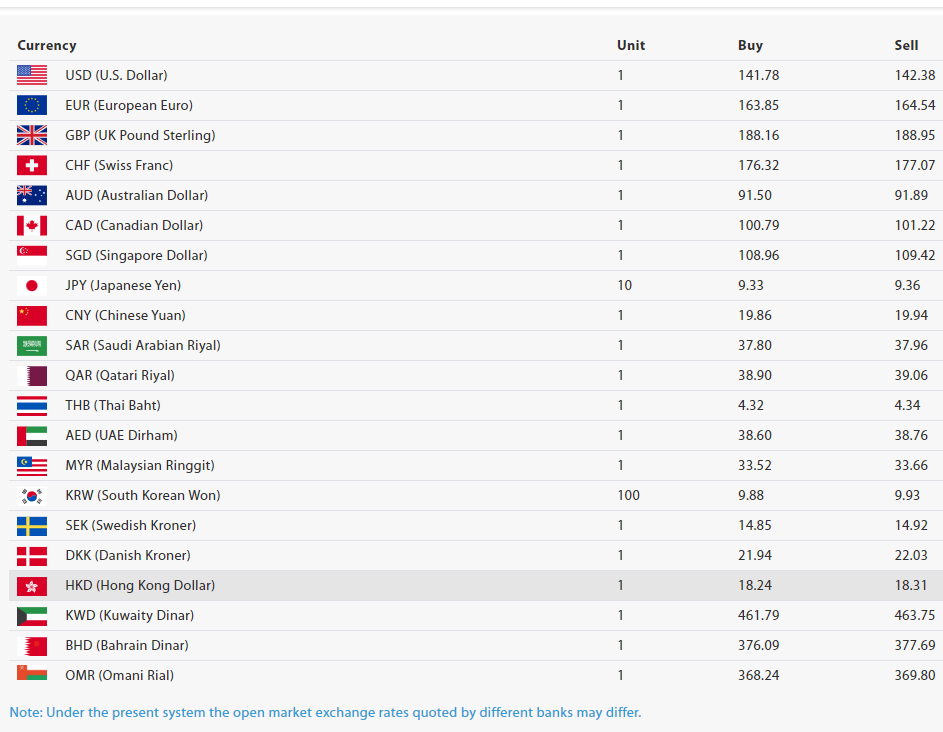The height and width of the screenshot is (732, 943).
Task: Click the open market exchange rates note
Action: coord(325,713)
